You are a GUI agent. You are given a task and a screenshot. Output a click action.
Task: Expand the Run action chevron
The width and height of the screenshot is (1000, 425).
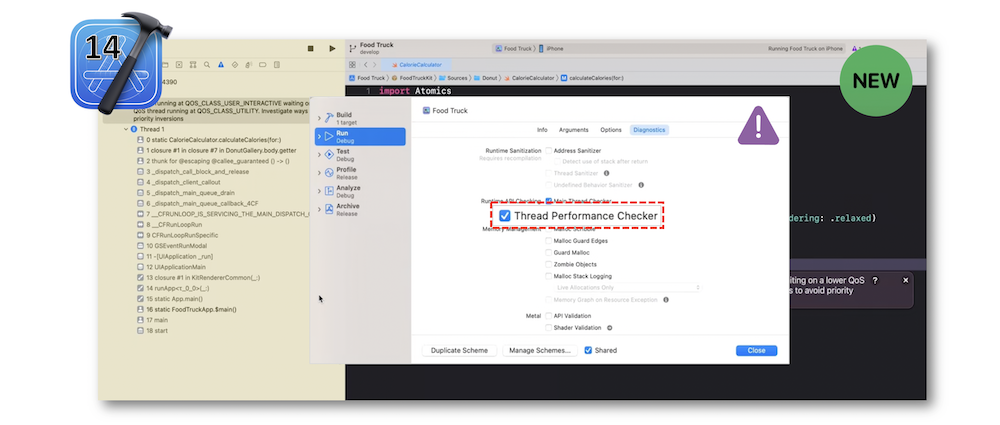[320, 136]
